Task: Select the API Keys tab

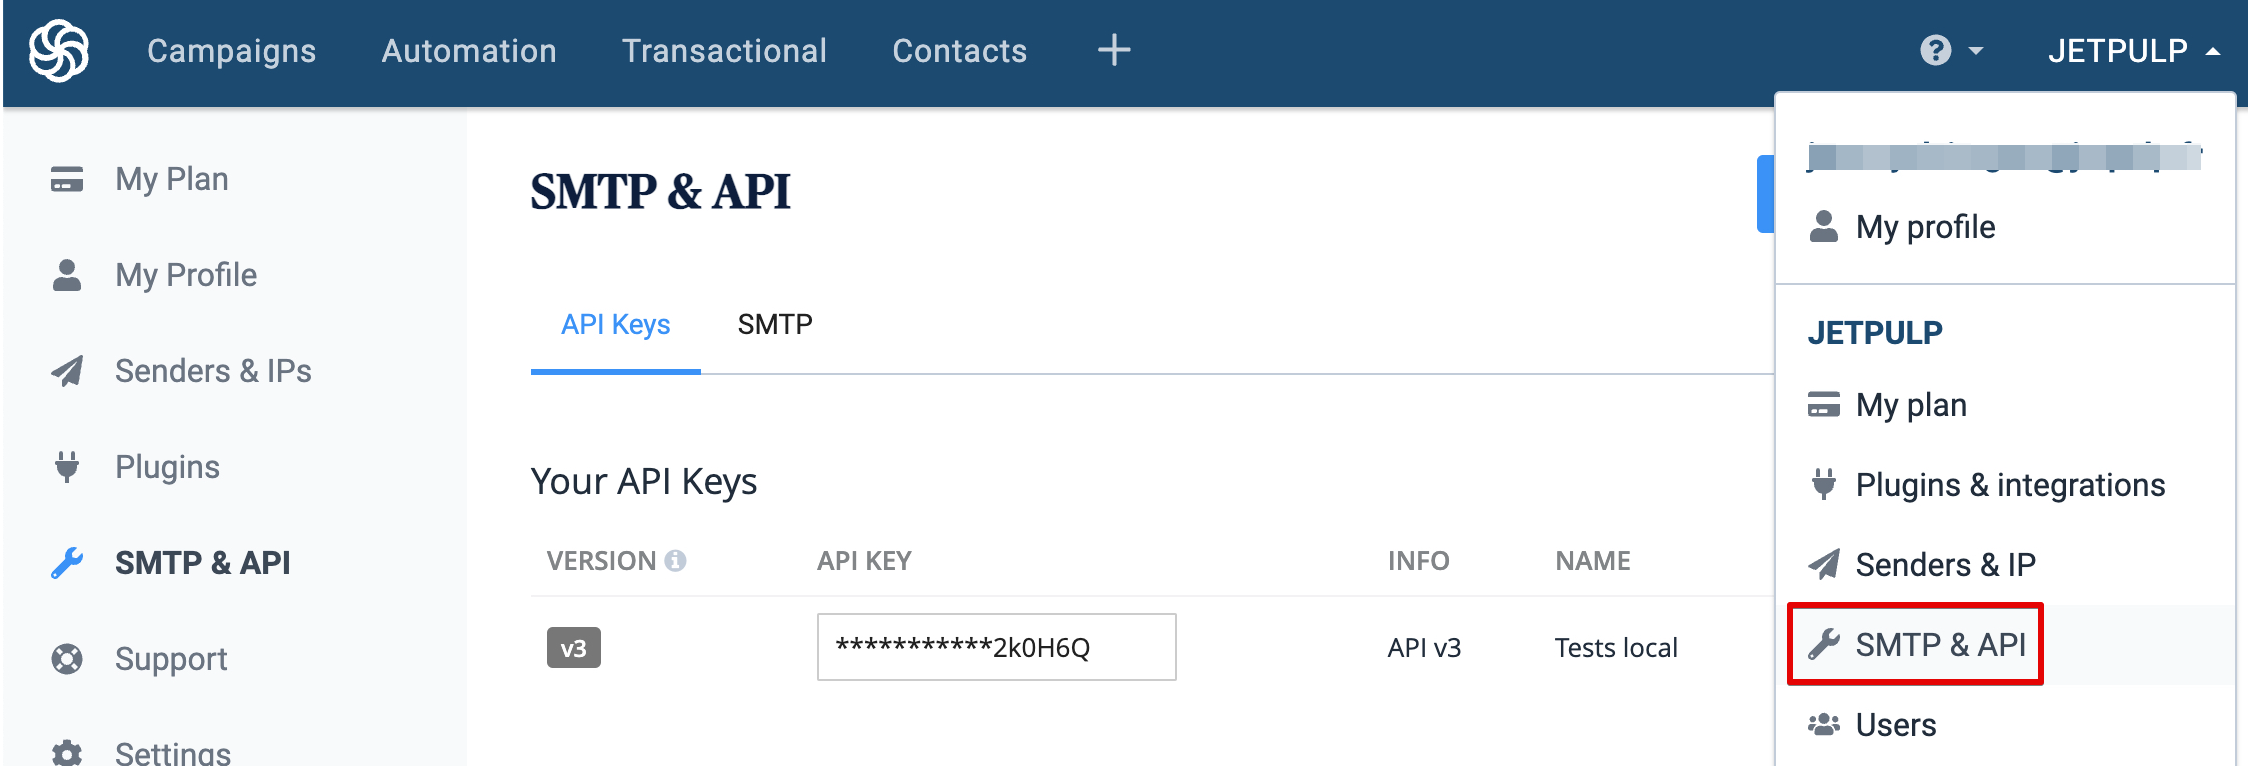Action: [x=615, y=324]
